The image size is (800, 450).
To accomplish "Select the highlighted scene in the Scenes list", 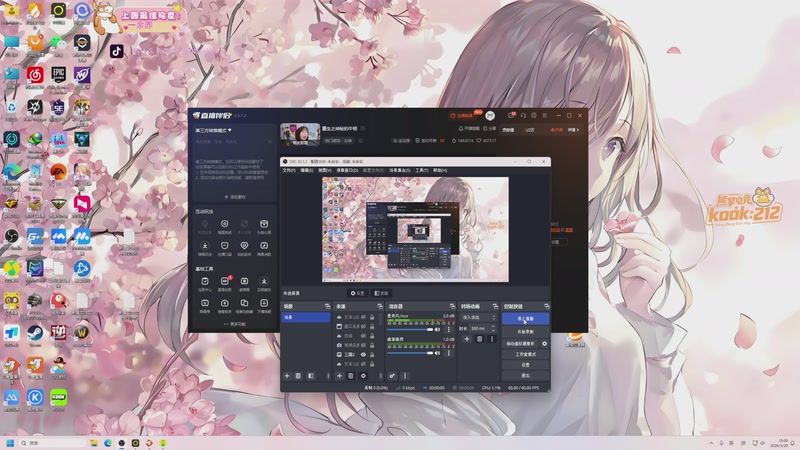I will pyautogui.click(x=306, y=317).
